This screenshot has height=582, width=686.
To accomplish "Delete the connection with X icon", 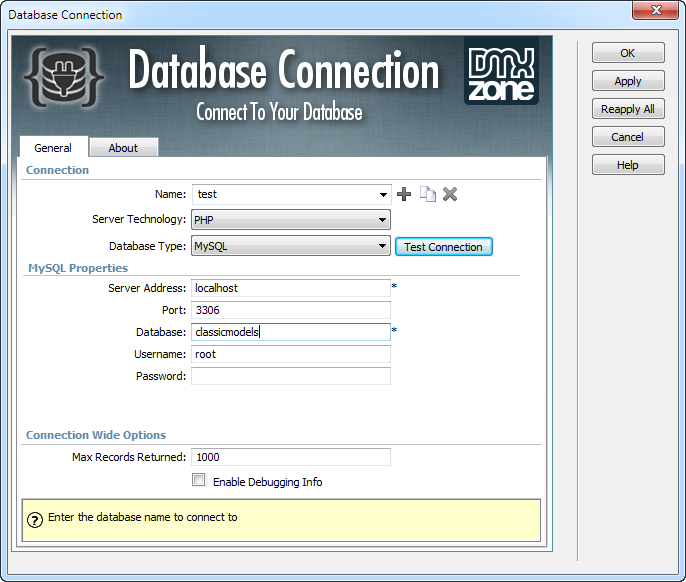I will [x=450, y=194].
